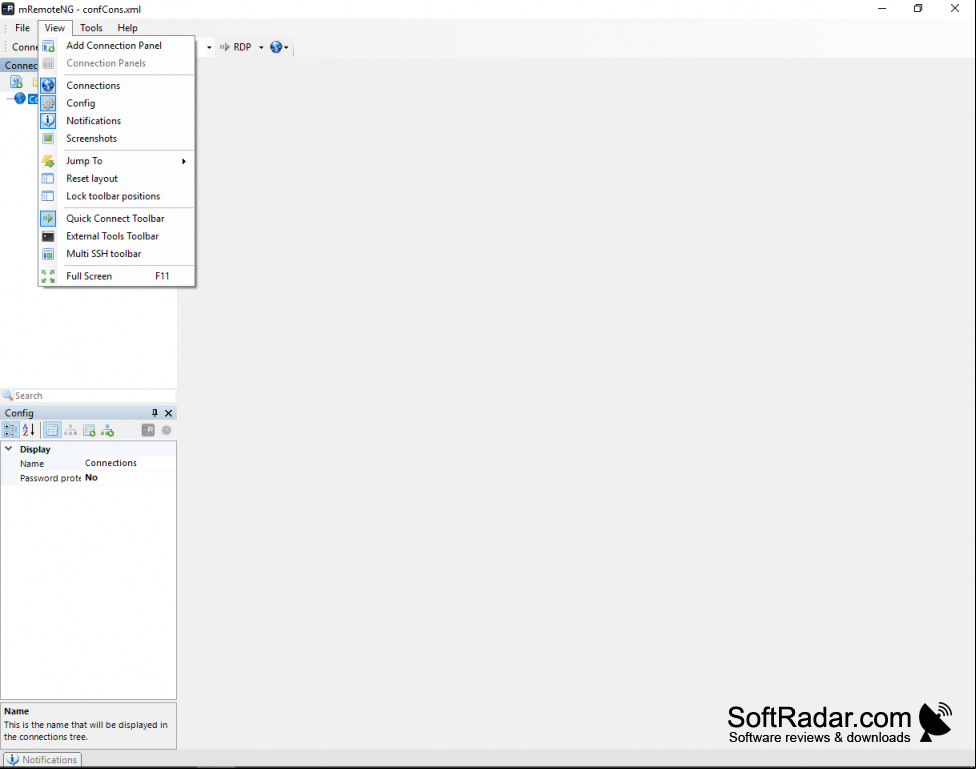The height and width of the screenshot is (769, 976).
Task: Toggle the Connections panel in the View menu
Action: pyautogui.click(x=117, y=85)
